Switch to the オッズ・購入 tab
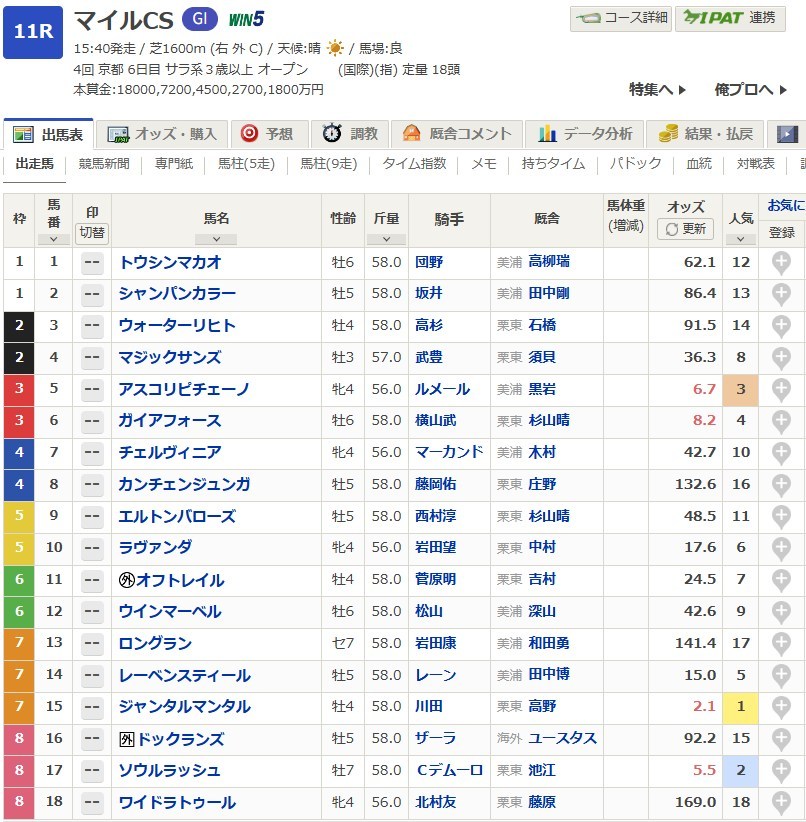The image size is (806, 822). click(163, 134)
